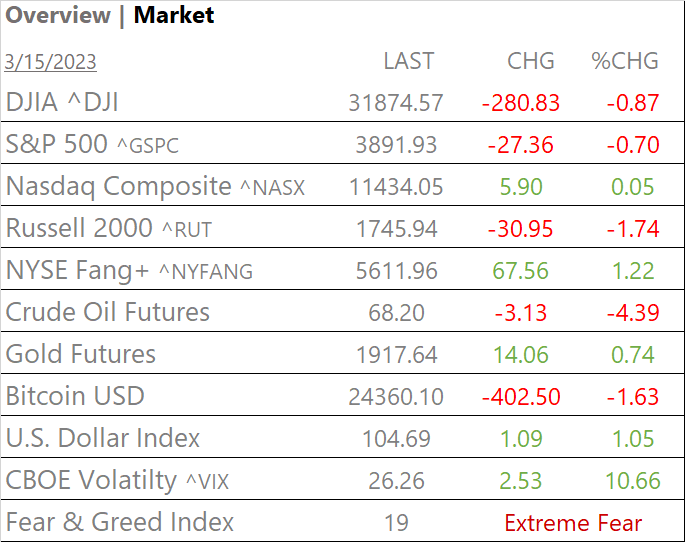
Task: Click U.S. Dollar Index label
Action: tap(103, 438)
